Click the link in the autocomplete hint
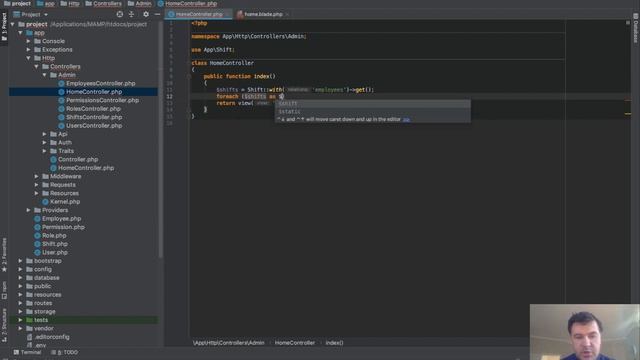640x360 pixels. [x=406, y=120]
